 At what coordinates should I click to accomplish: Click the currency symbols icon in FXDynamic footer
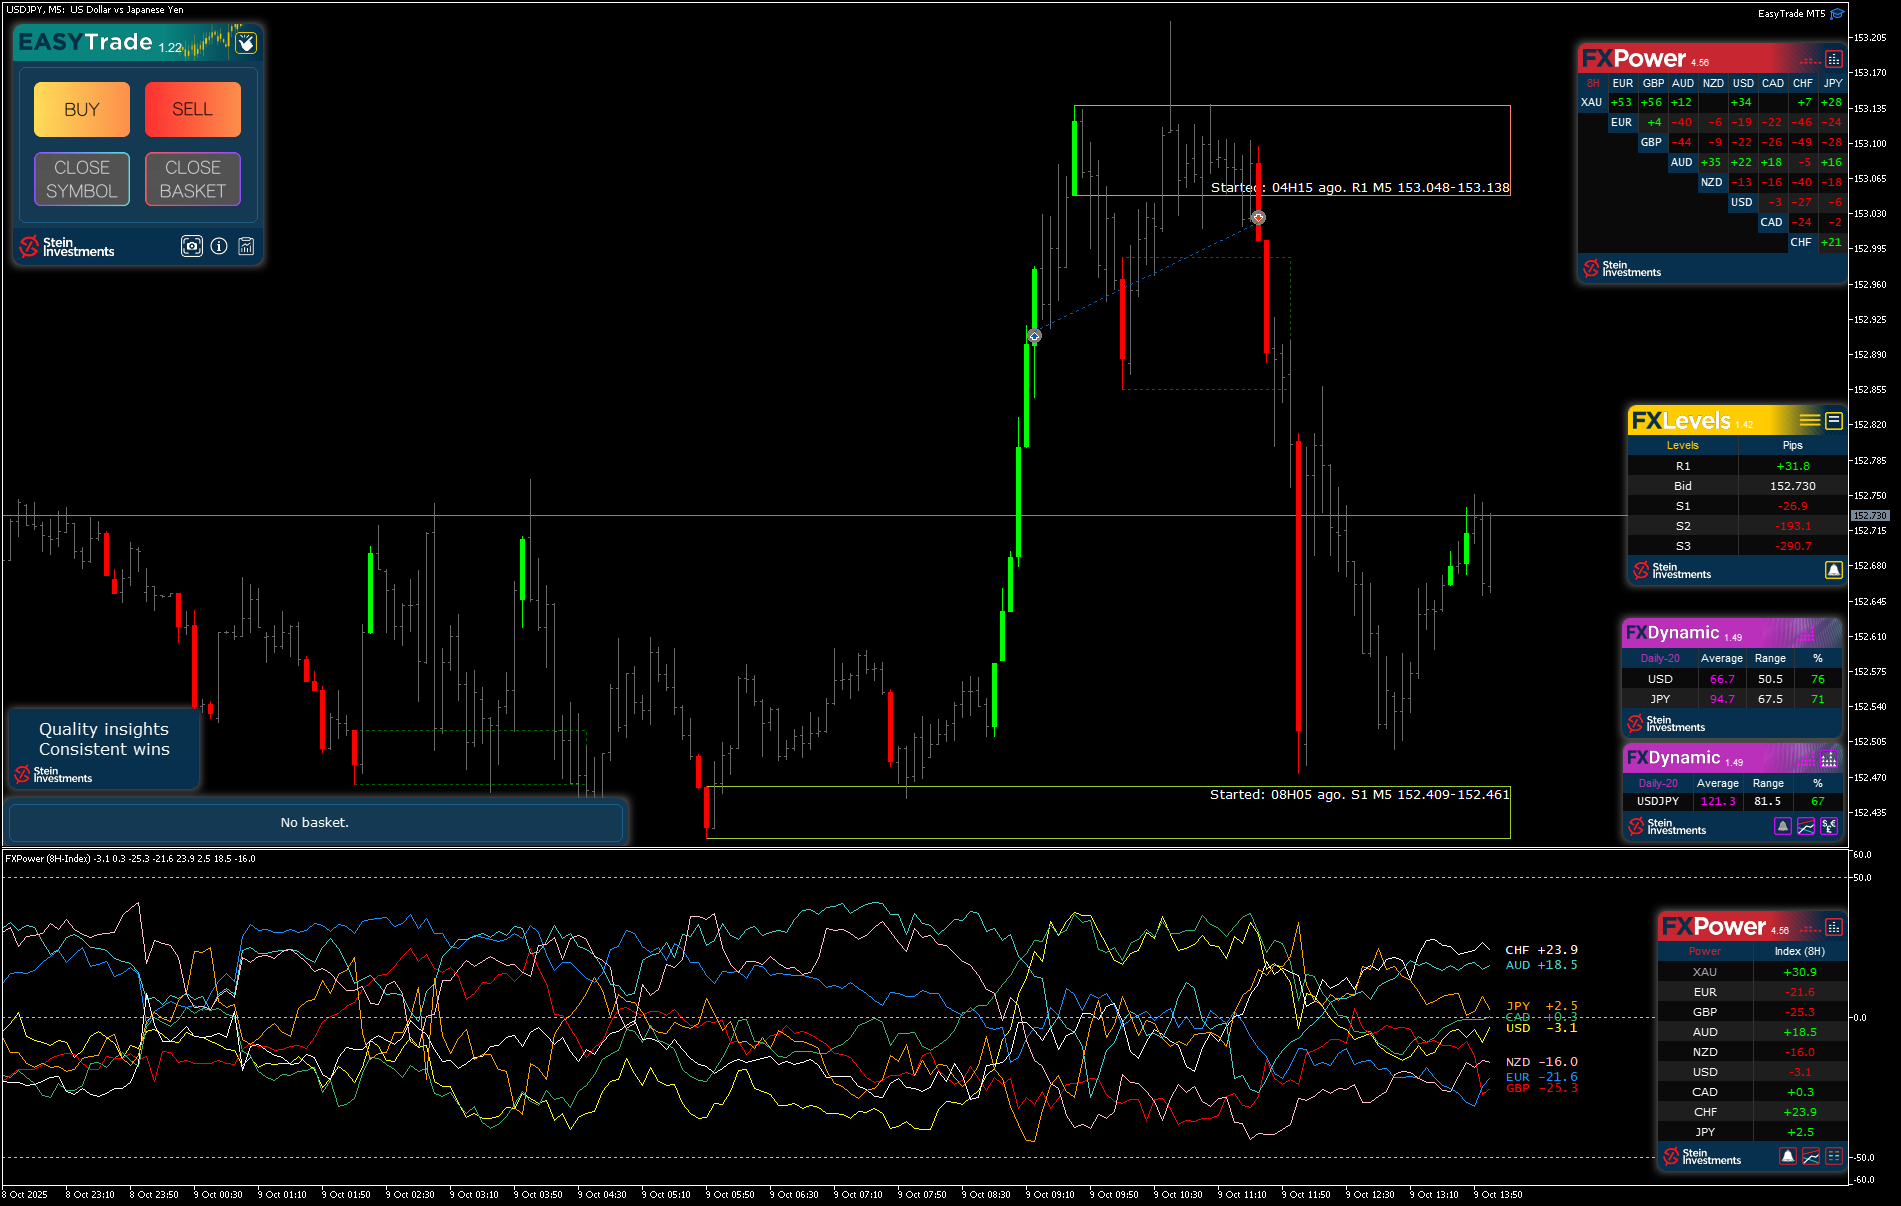click(x=1829, y=826)
